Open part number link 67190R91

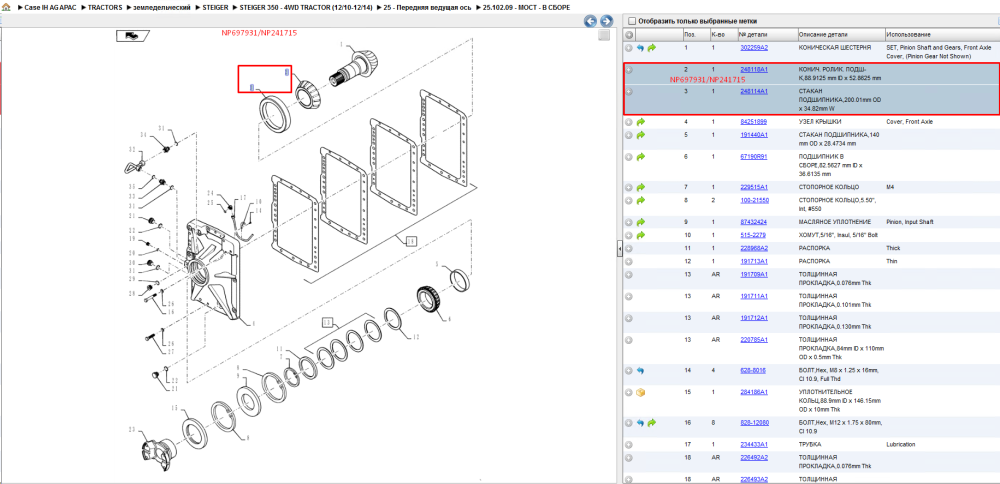click(753, 156)
